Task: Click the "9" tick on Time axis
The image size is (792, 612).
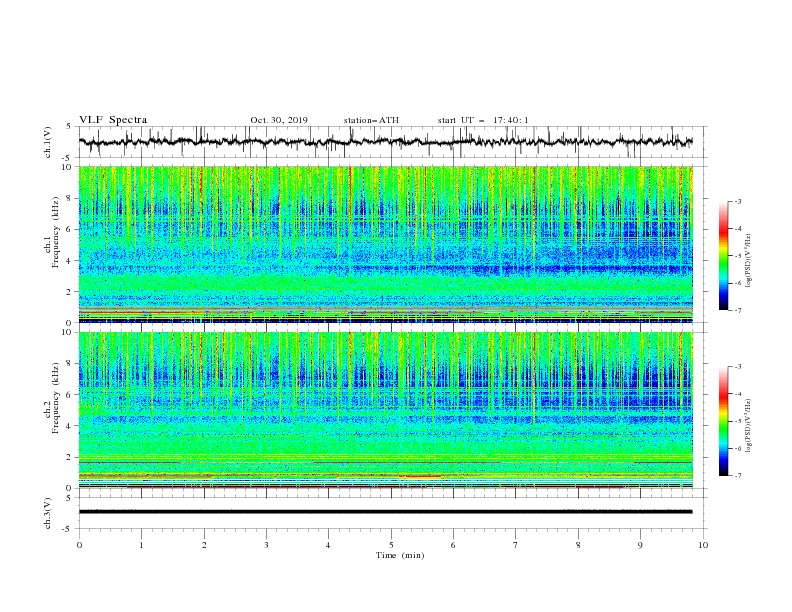Action: [x=640, y=545]
